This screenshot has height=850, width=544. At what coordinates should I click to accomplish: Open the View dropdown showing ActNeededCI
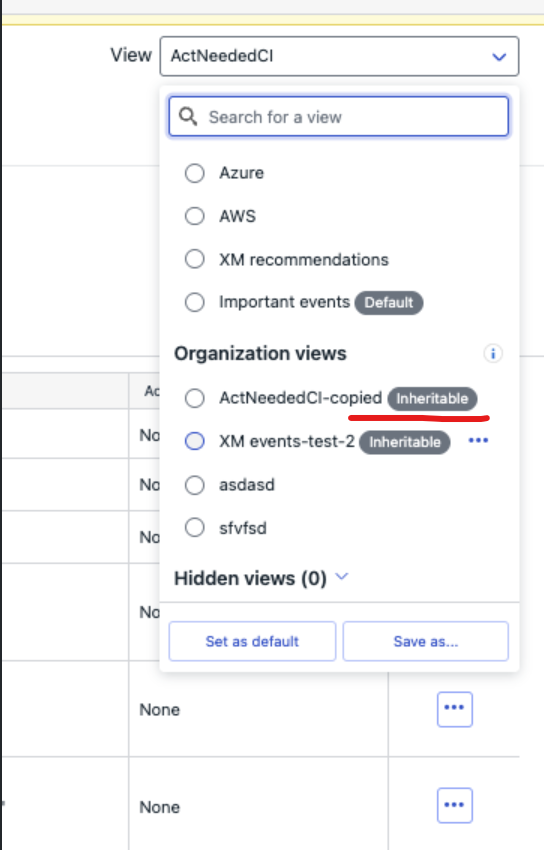coord(339,56)
